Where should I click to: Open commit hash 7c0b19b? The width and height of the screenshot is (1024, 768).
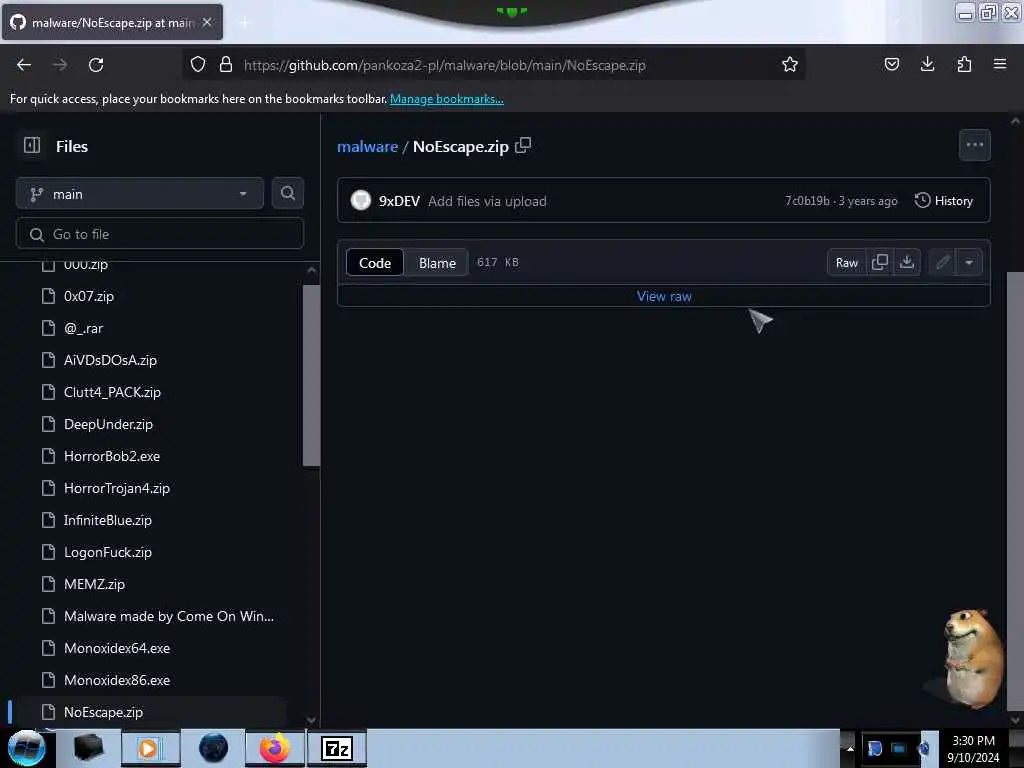coord(807,200)
